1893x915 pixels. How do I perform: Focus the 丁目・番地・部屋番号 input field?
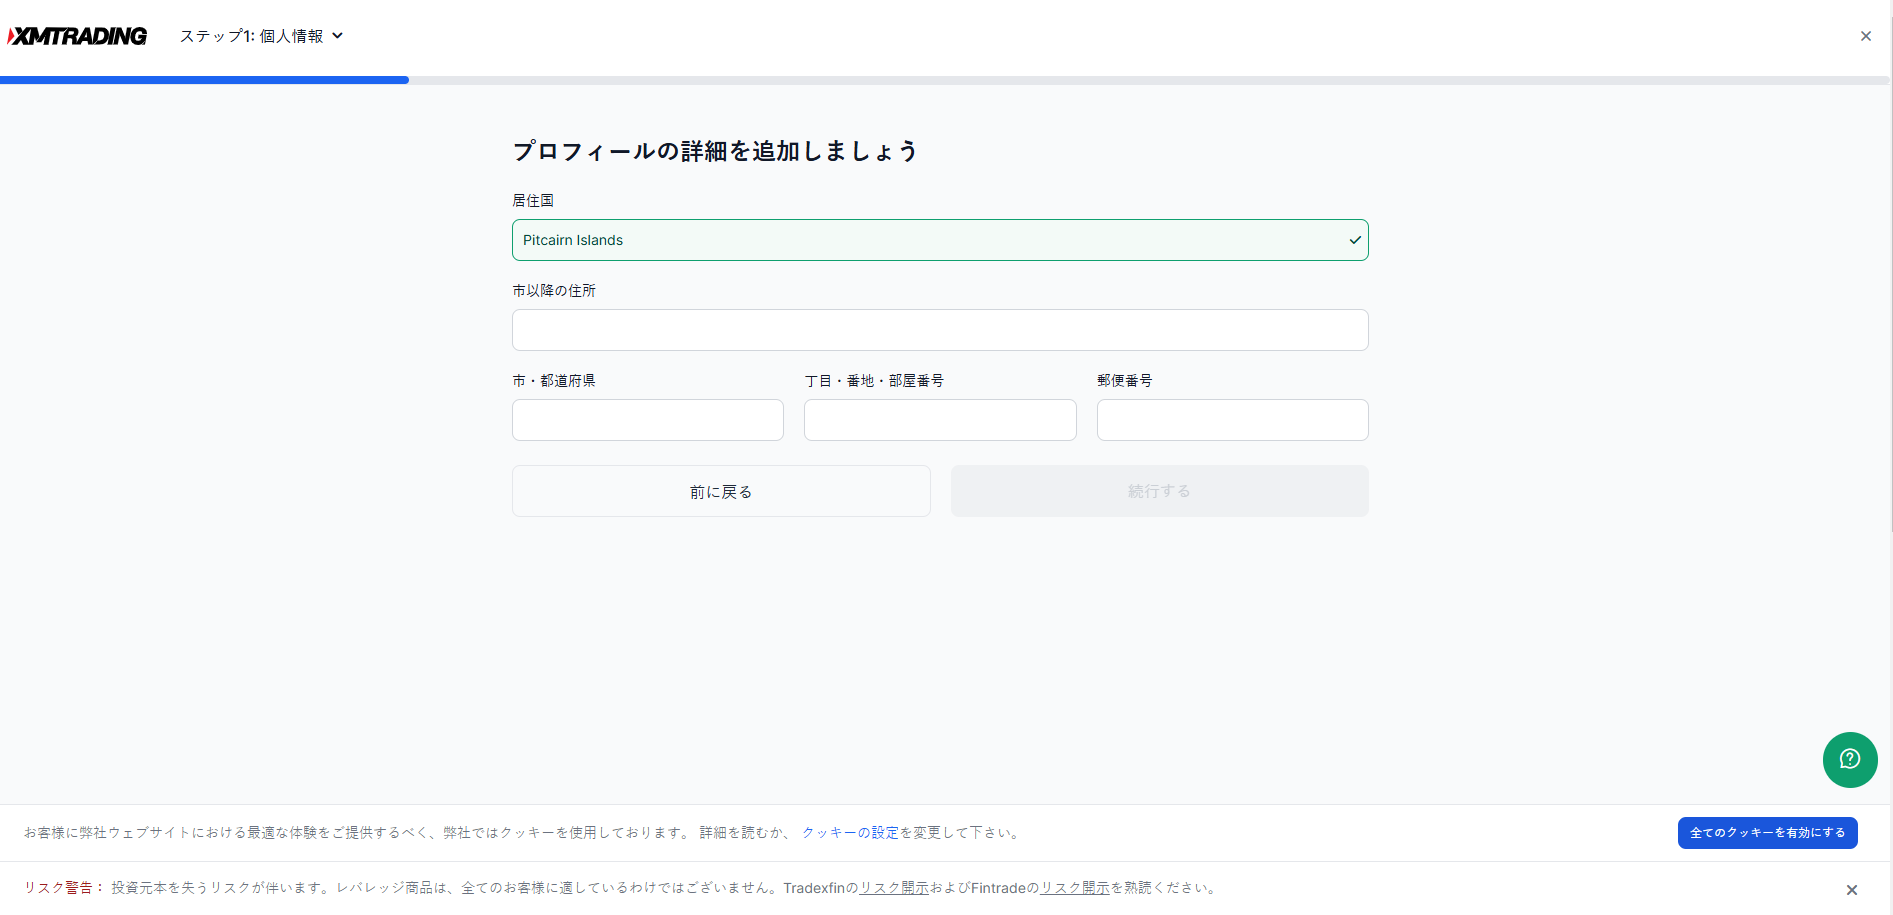[x=940, y=420]
